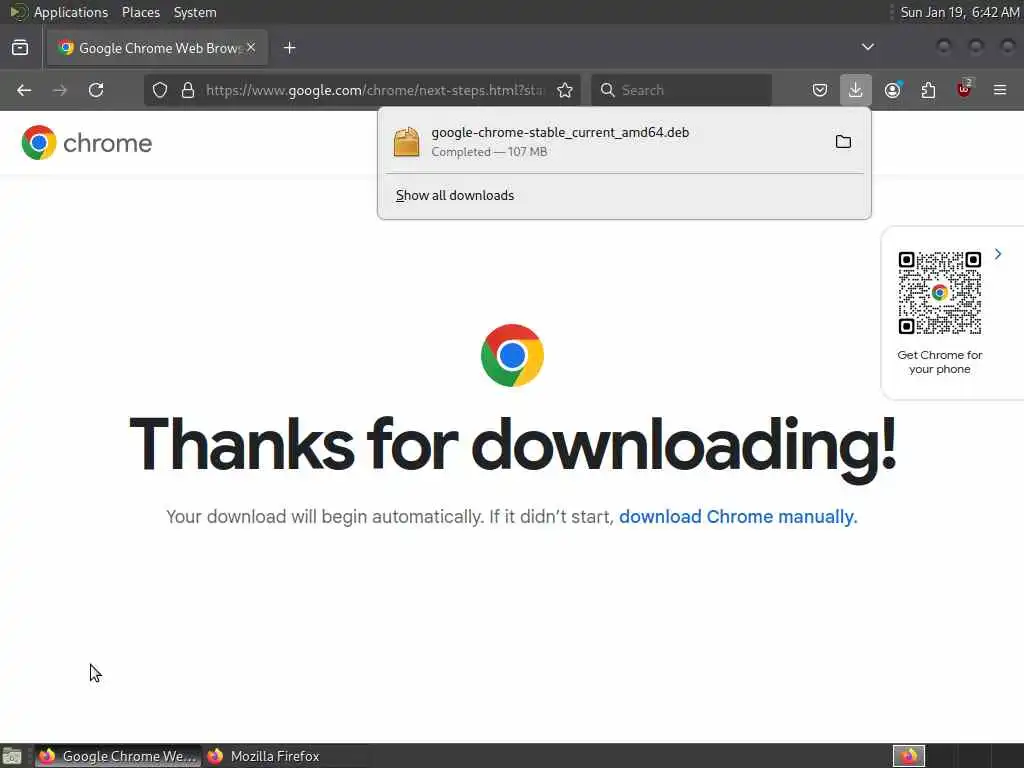Screen dimensions: 1024x768
Task: Open the System menu
Action: click(195, 12)
